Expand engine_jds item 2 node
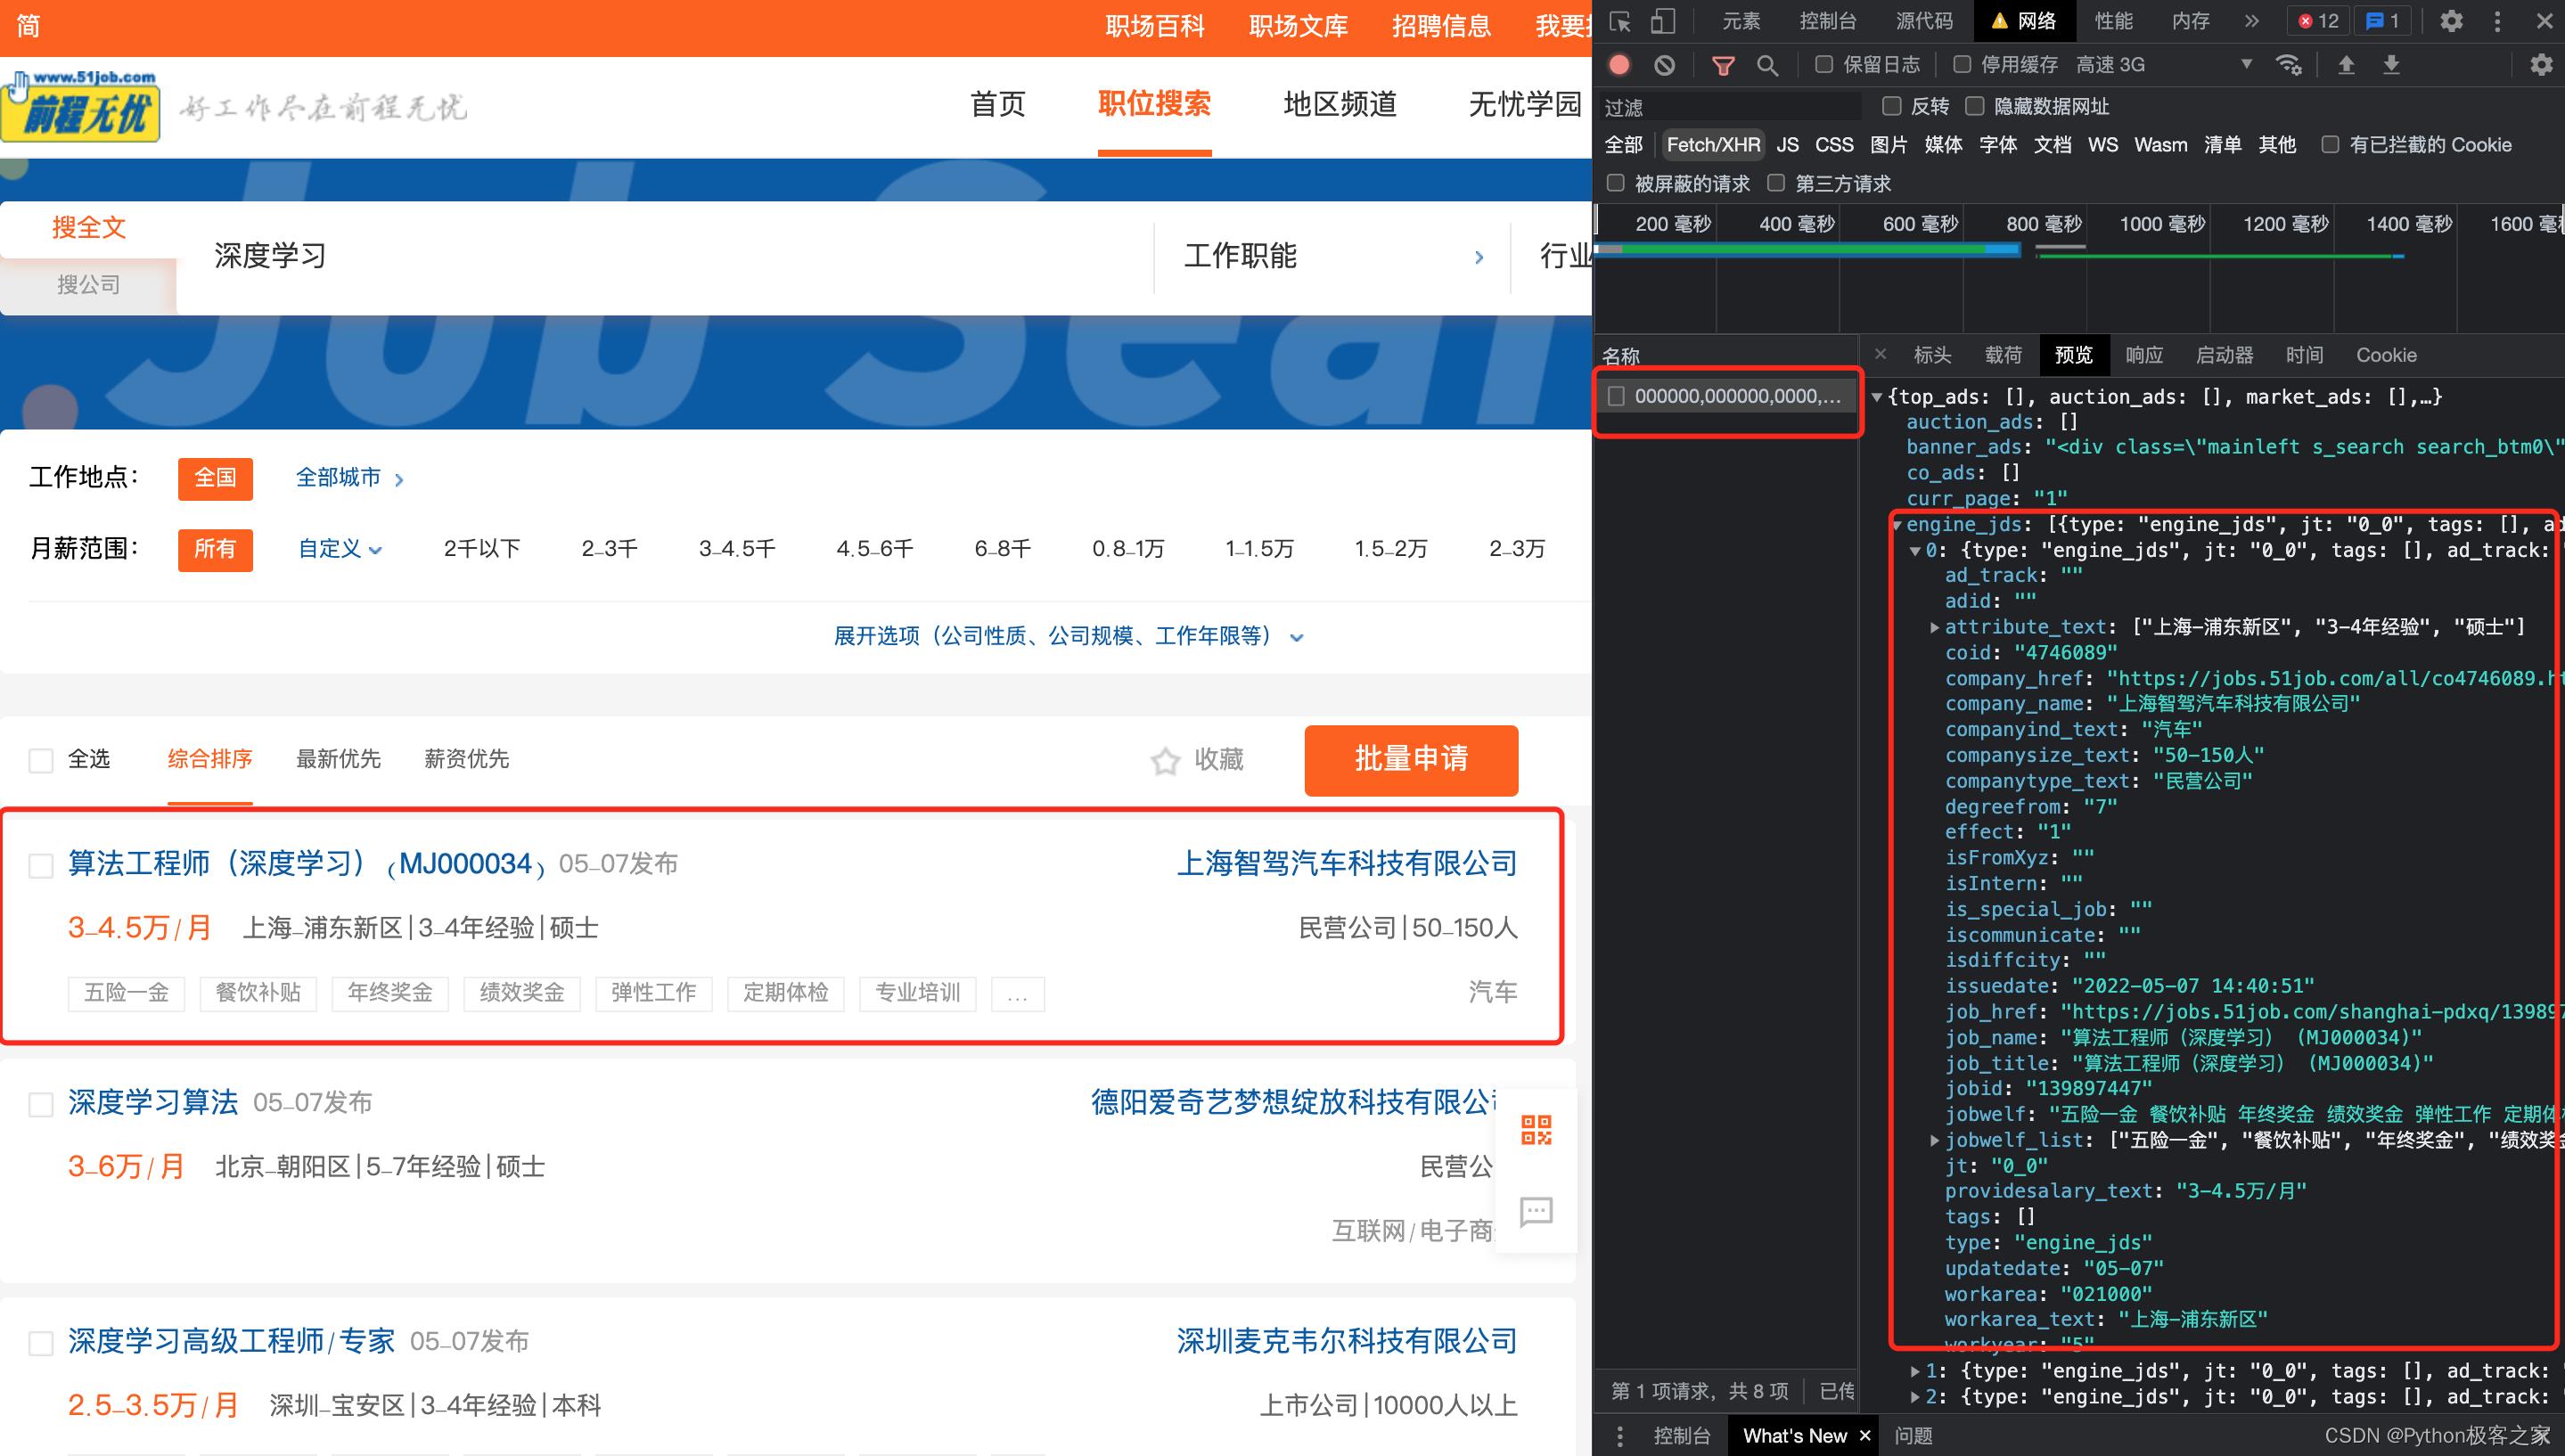 (1915, 1397)
